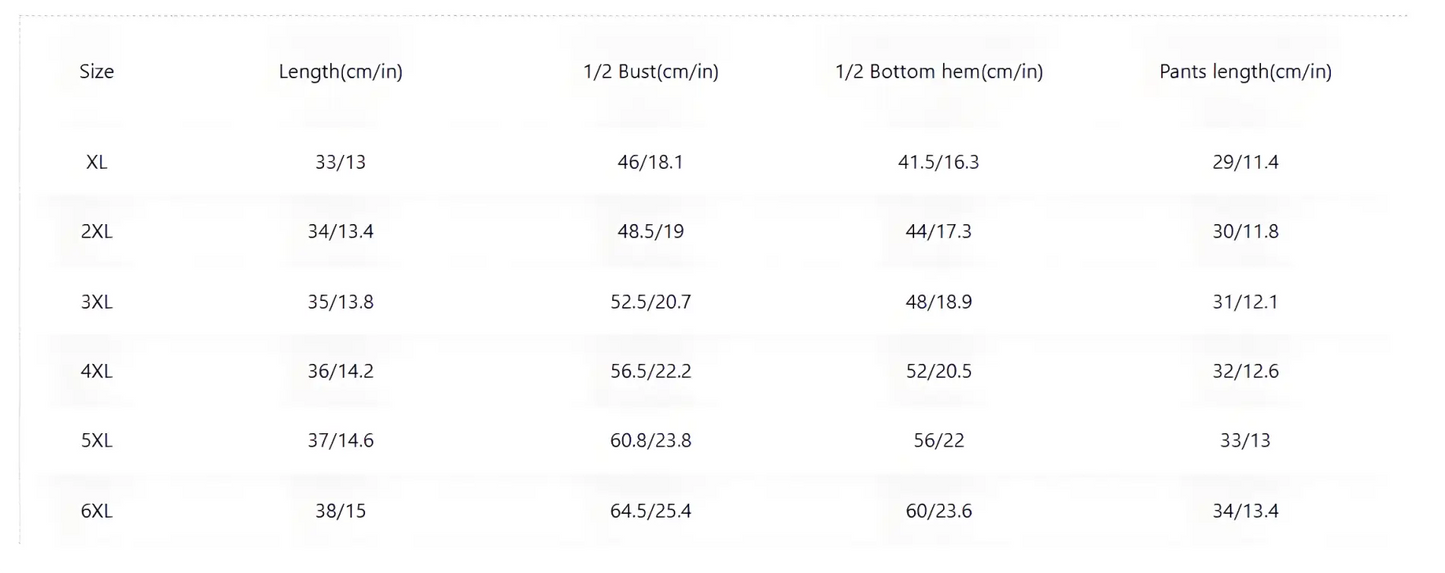Select the 4XL size row label
Screen dimensions: 1445x573
97,372
